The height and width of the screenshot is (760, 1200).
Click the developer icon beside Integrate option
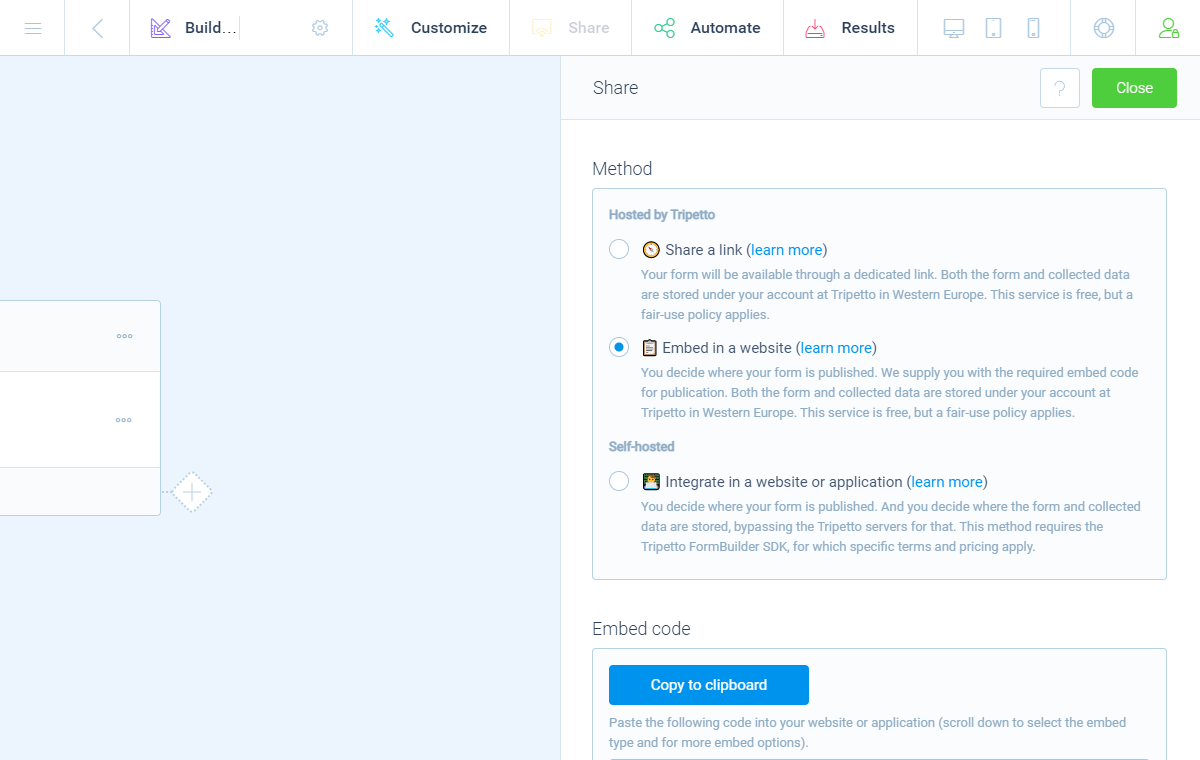click(x=651, y=482)
